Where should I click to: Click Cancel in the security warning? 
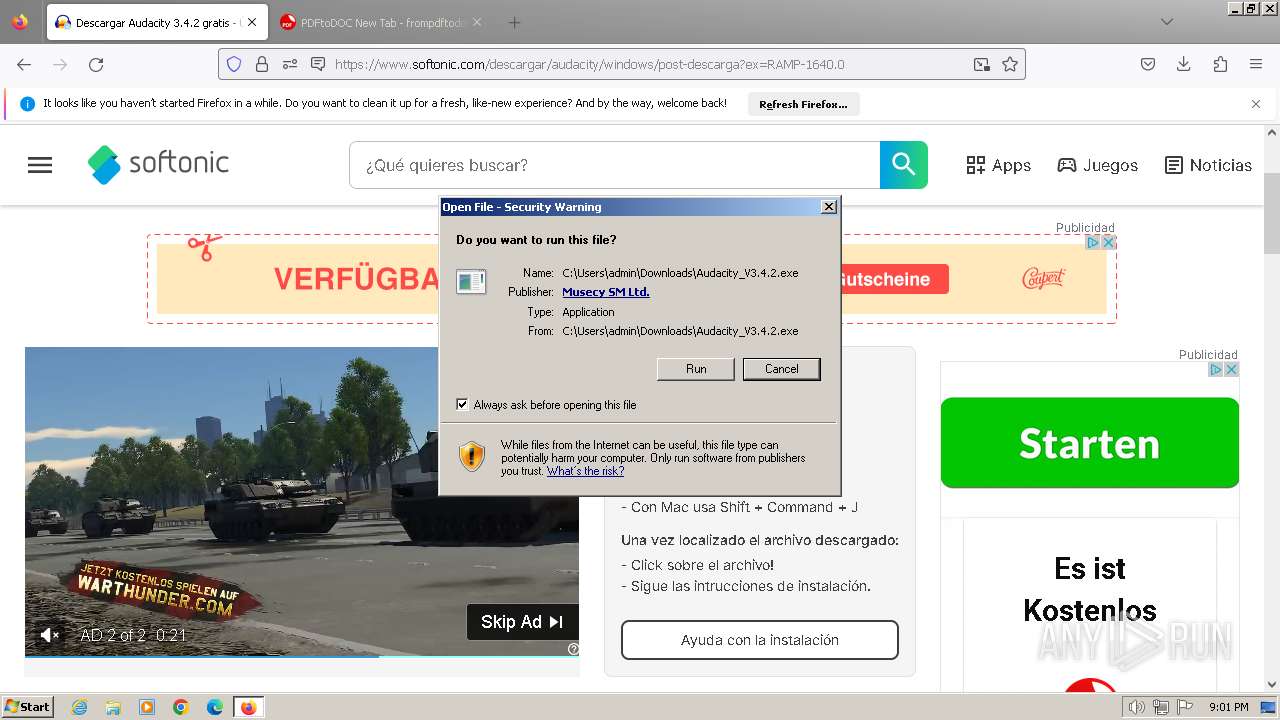[782, 369]
